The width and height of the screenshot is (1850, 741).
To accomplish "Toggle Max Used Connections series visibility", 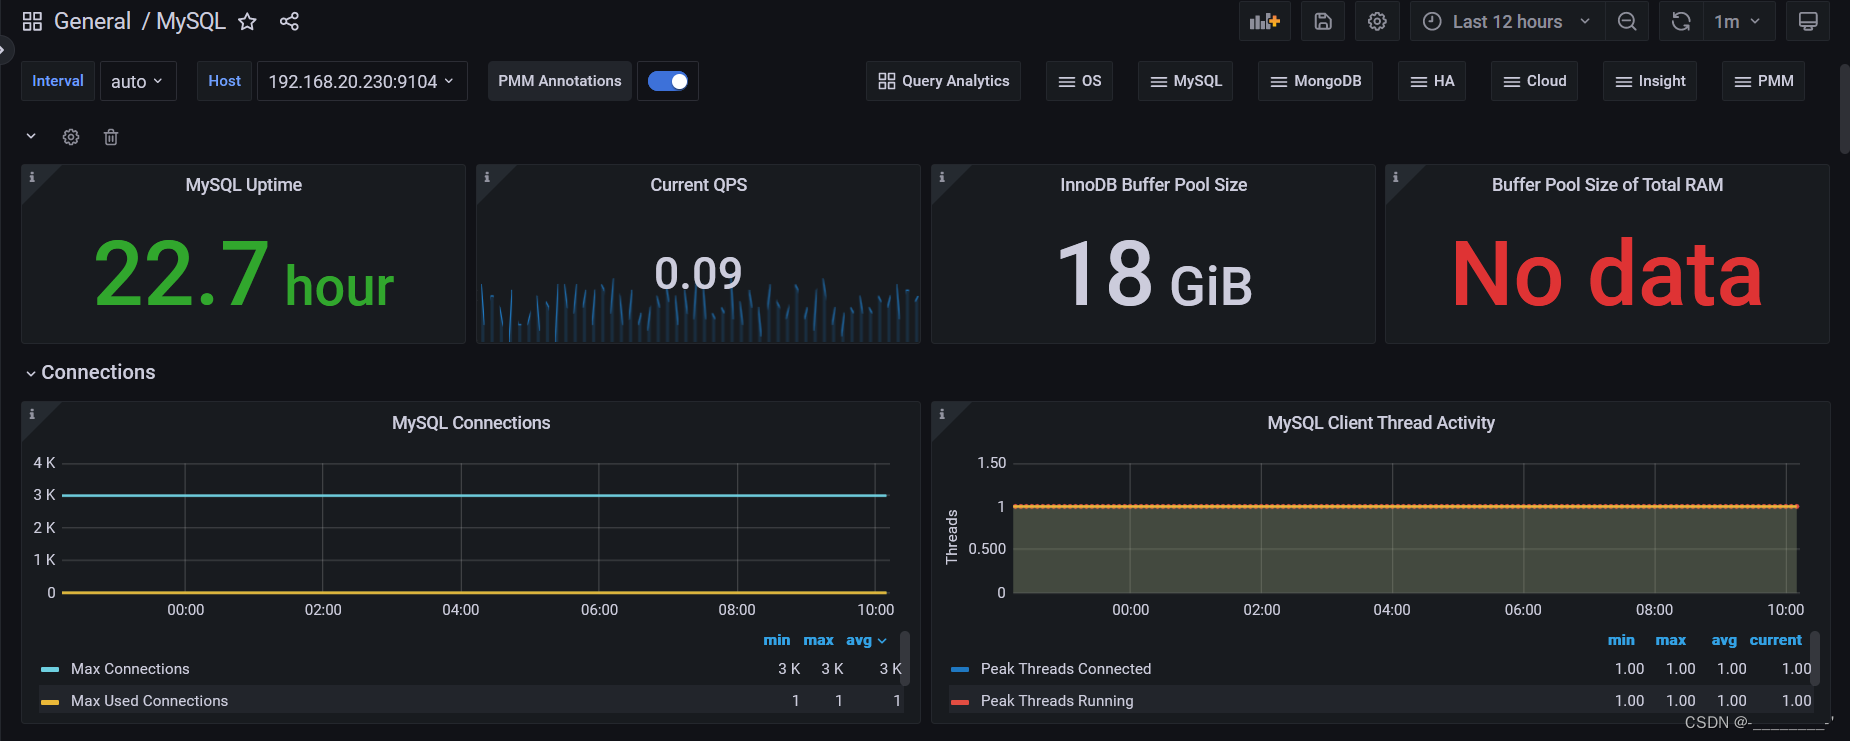I will 149,701.
